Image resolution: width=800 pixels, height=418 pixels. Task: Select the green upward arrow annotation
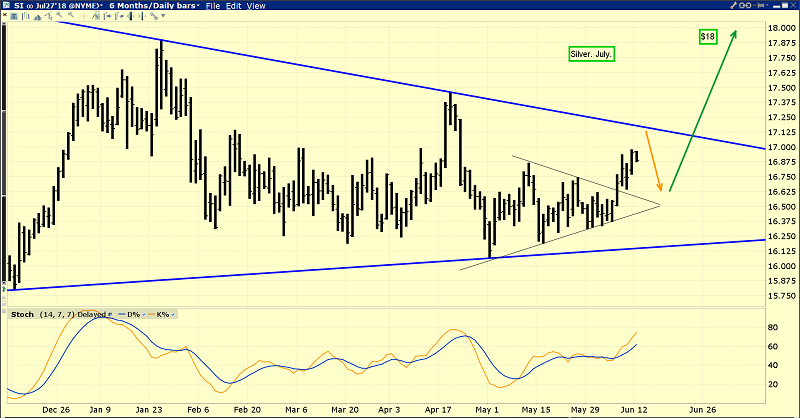point(704,110)
